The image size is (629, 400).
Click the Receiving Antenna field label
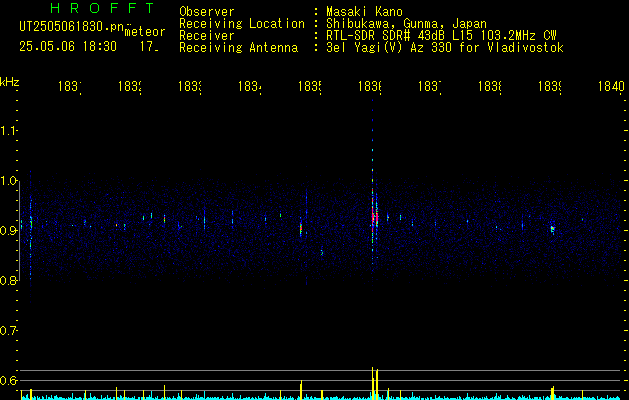(238, 48)
